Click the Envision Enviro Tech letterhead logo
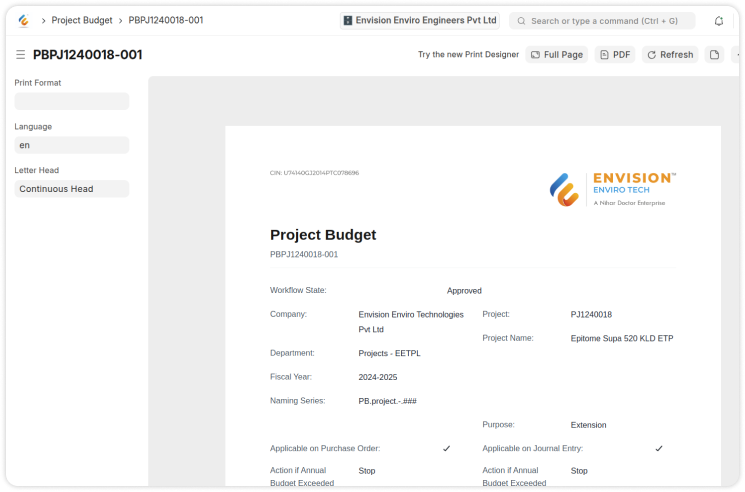745x492 pixels. click(612, 189)
